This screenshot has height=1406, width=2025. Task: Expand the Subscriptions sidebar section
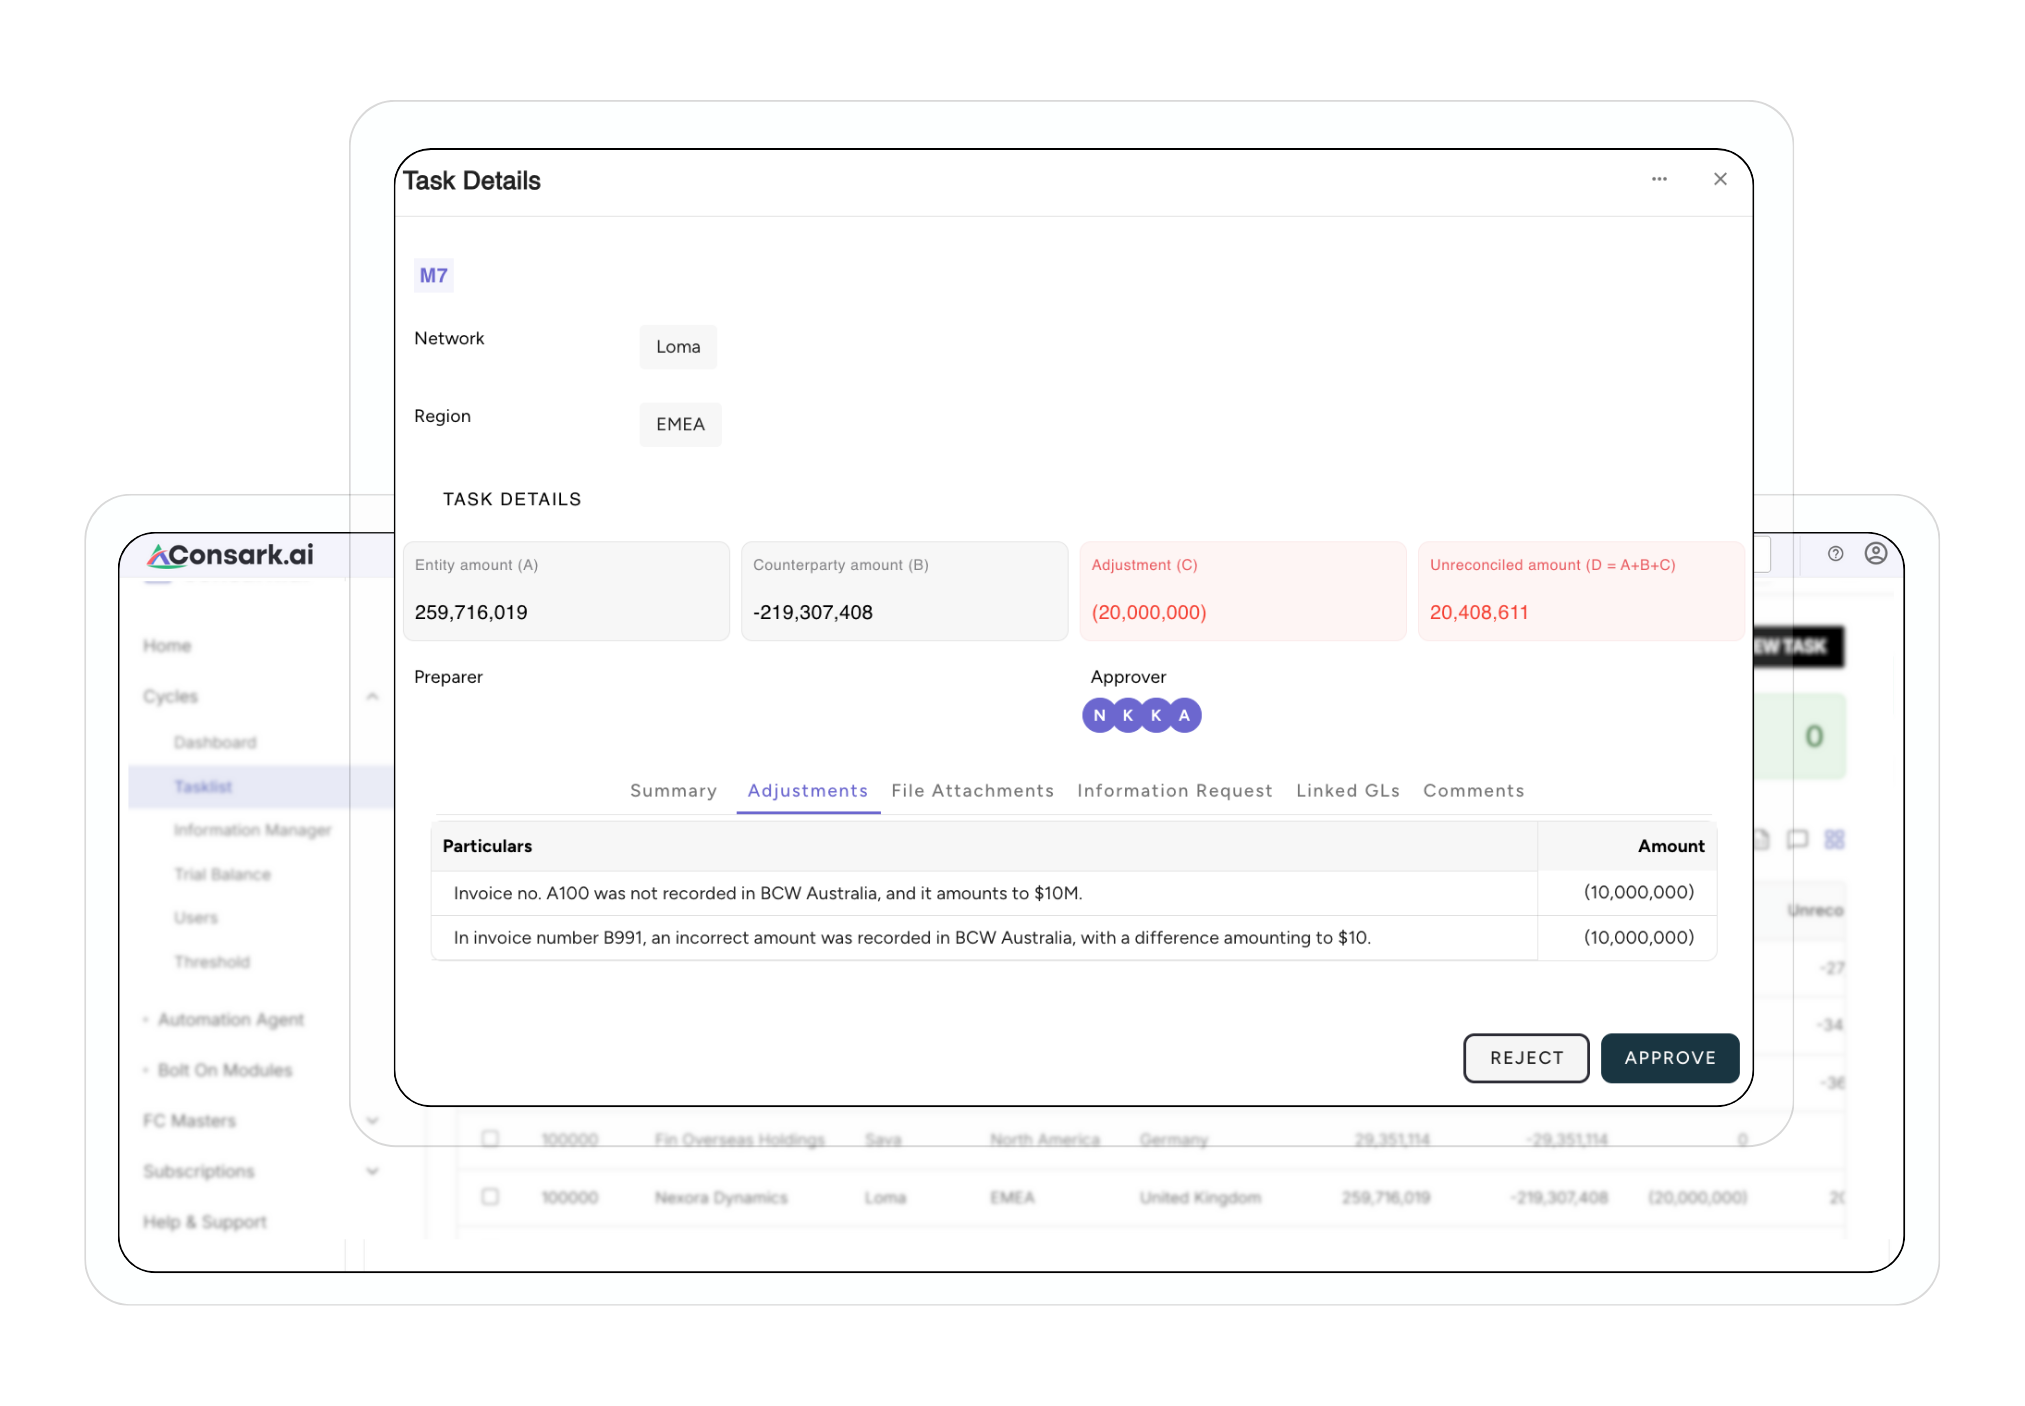372,1171
